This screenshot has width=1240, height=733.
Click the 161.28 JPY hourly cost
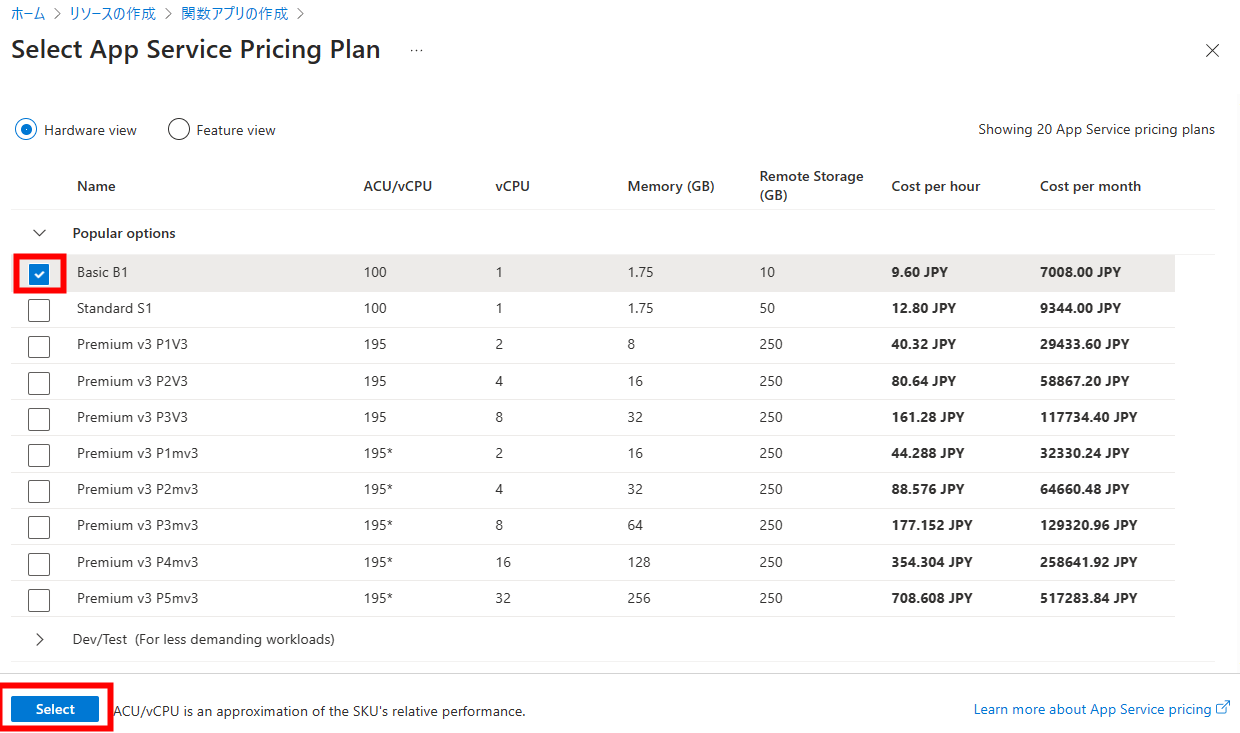coord(928,417)
